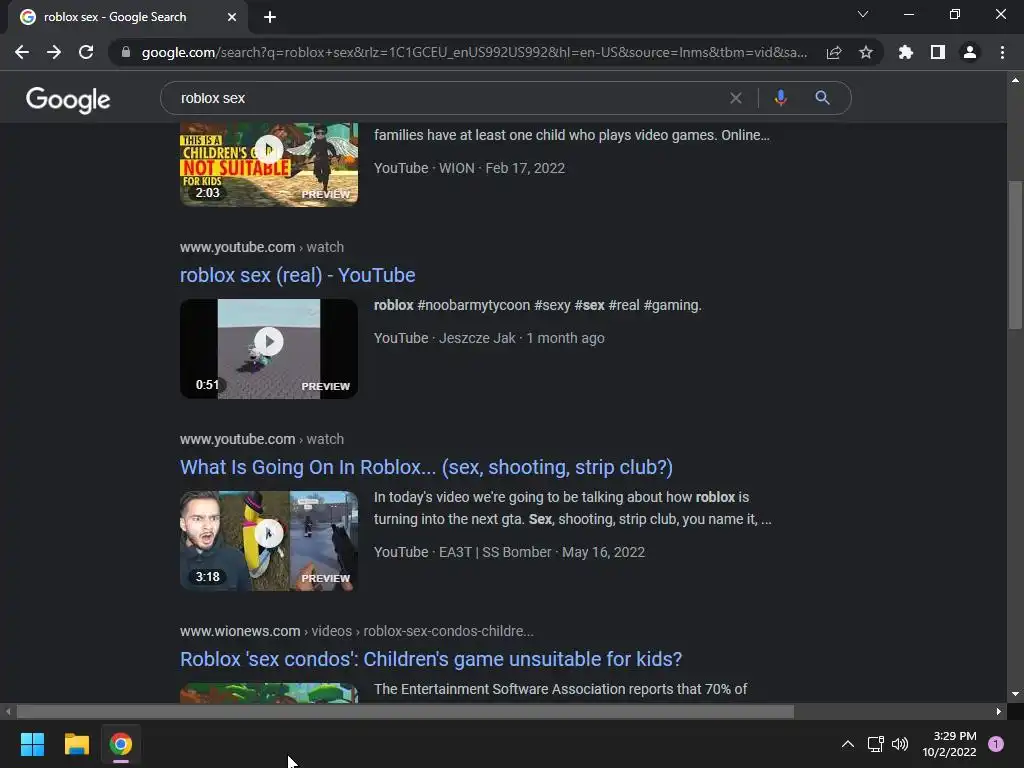Click the '#noobarmytycoon' hashtag description text
This screenshot has width=1024, height=768.
pyautogui.click(x=473, y=305)
